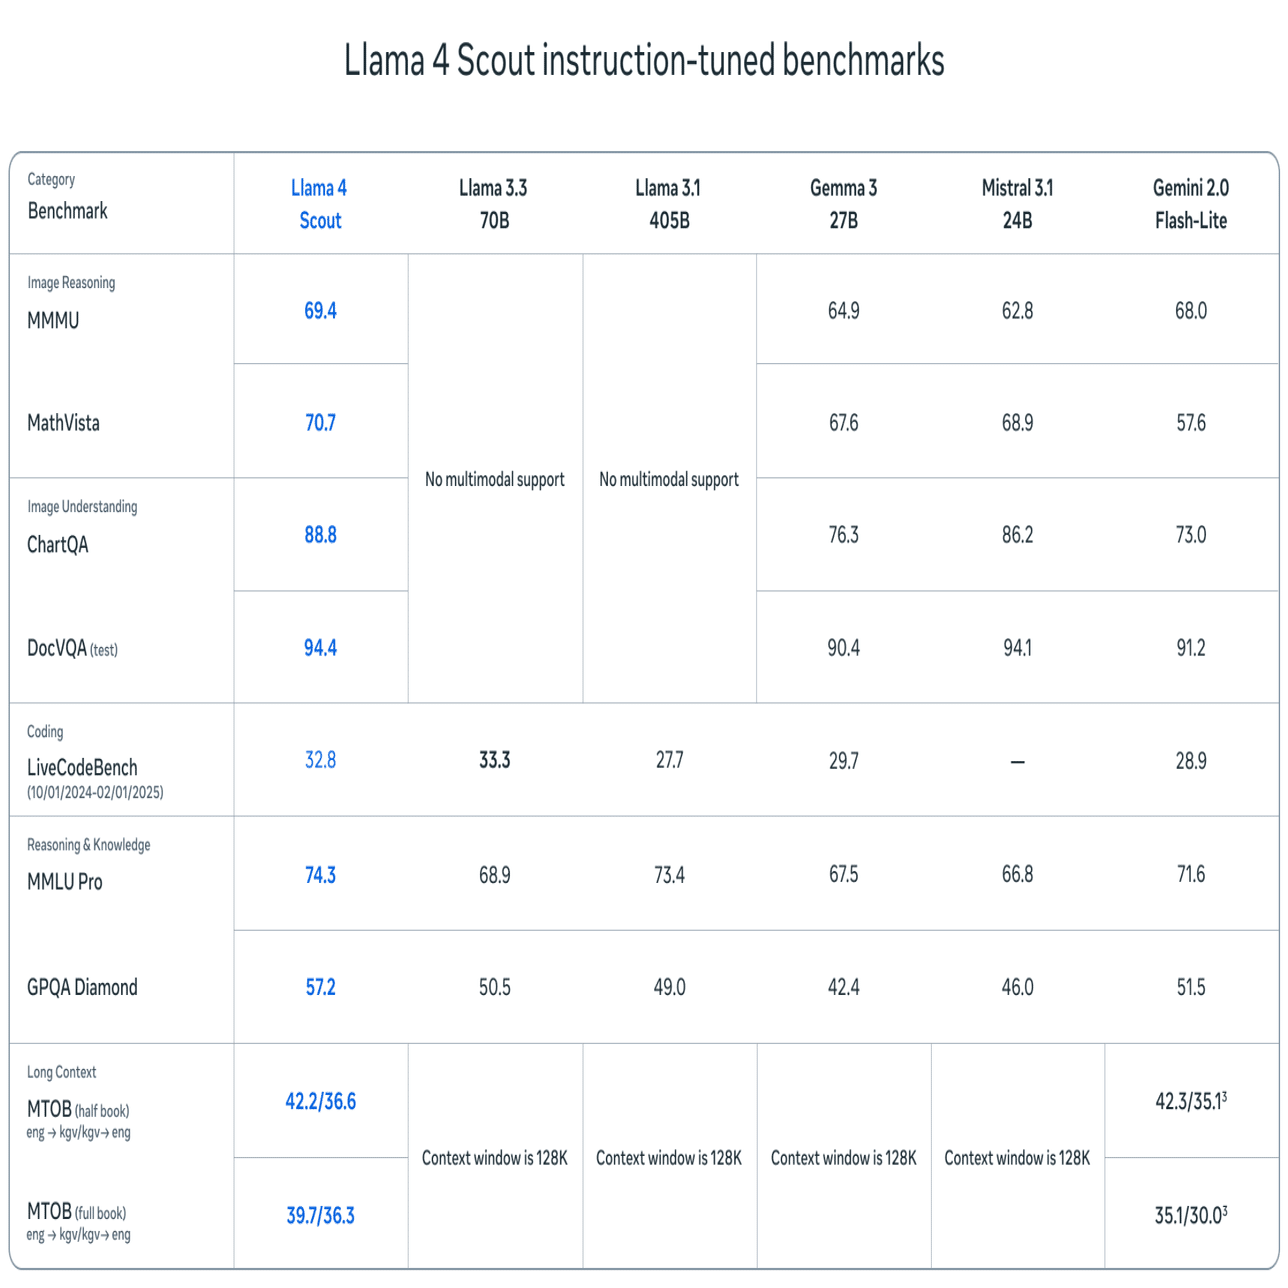Select the Mistral 3.1 24B header
Viewport: 1288px width, 1288px height.
pyautogui.click(x=1017, y=204)
